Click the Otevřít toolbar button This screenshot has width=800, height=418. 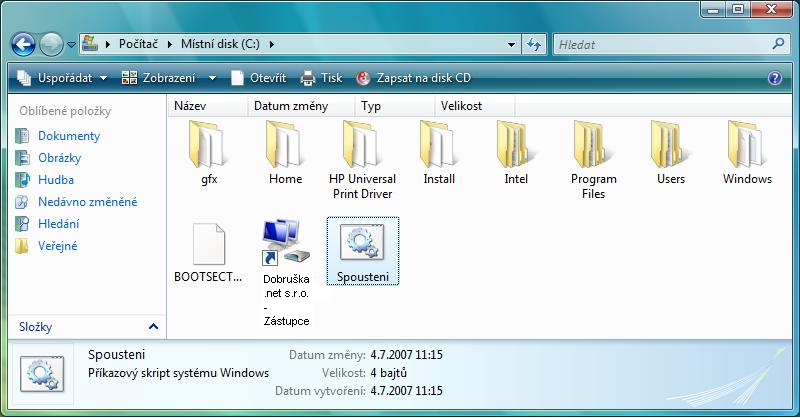[x=258, y=78]
